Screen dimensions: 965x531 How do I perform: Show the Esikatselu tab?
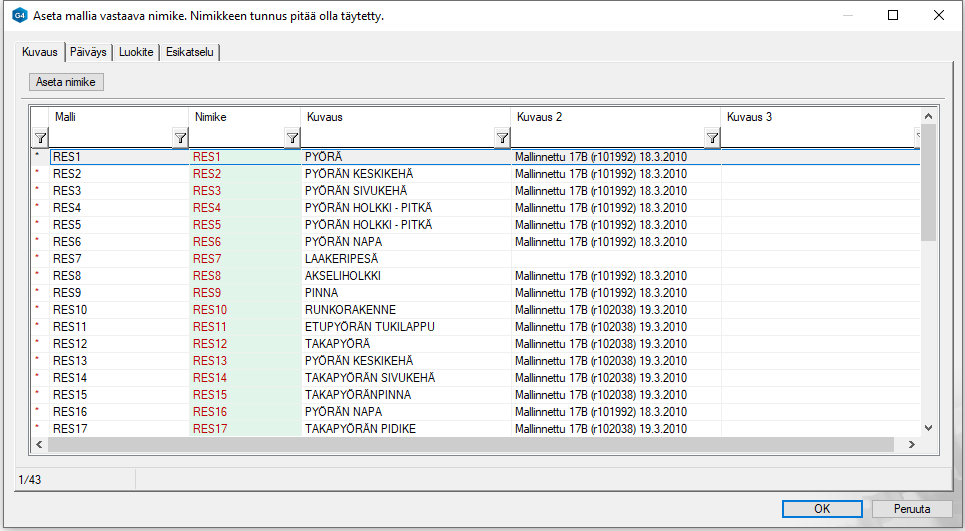[189, 52]
